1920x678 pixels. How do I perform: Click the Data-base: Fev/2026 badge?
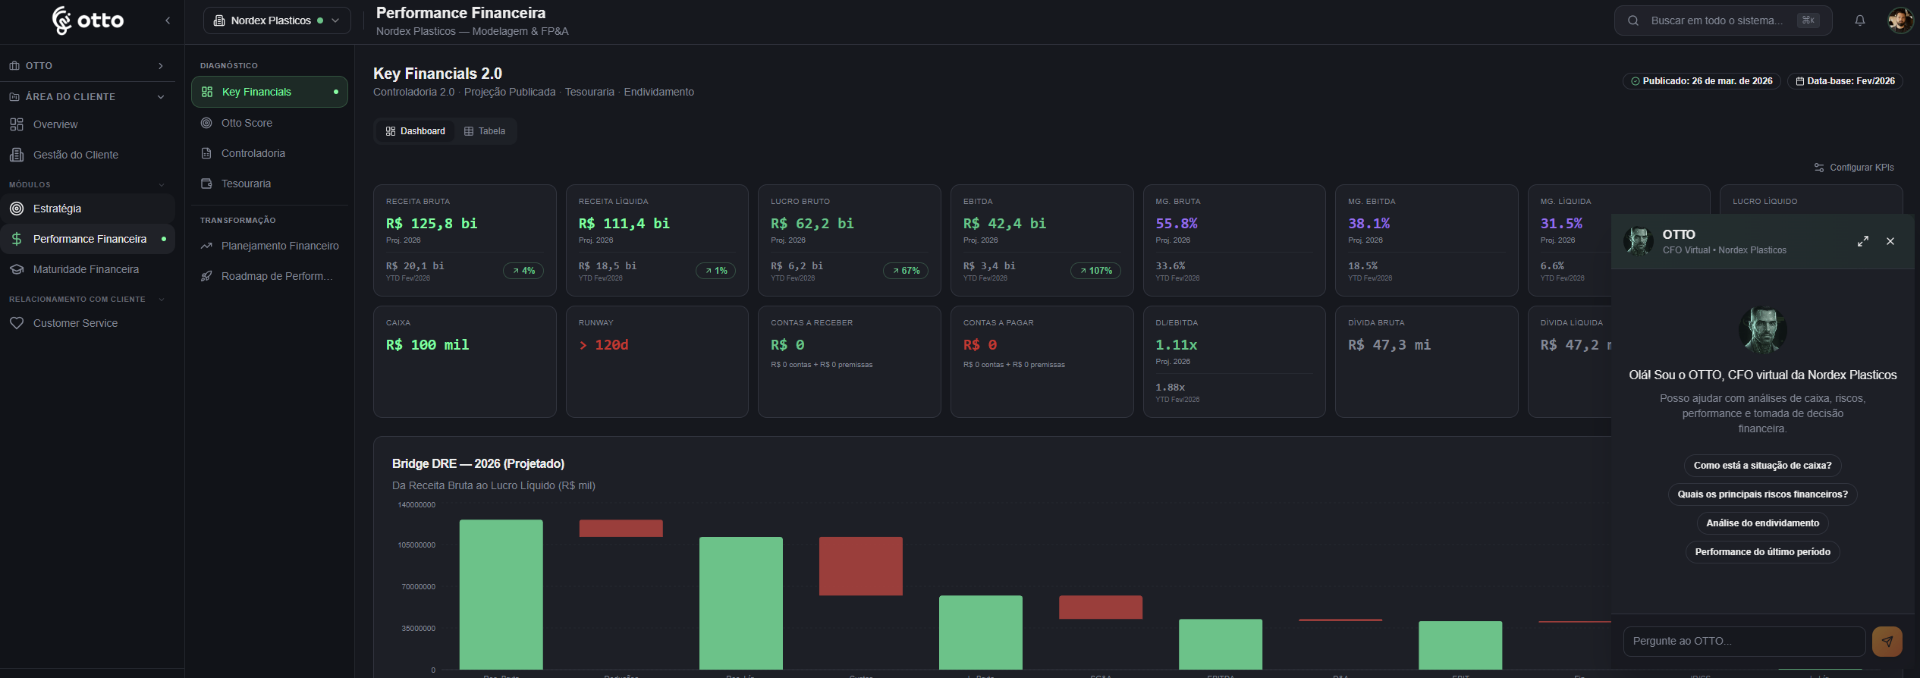[1845, 81]
